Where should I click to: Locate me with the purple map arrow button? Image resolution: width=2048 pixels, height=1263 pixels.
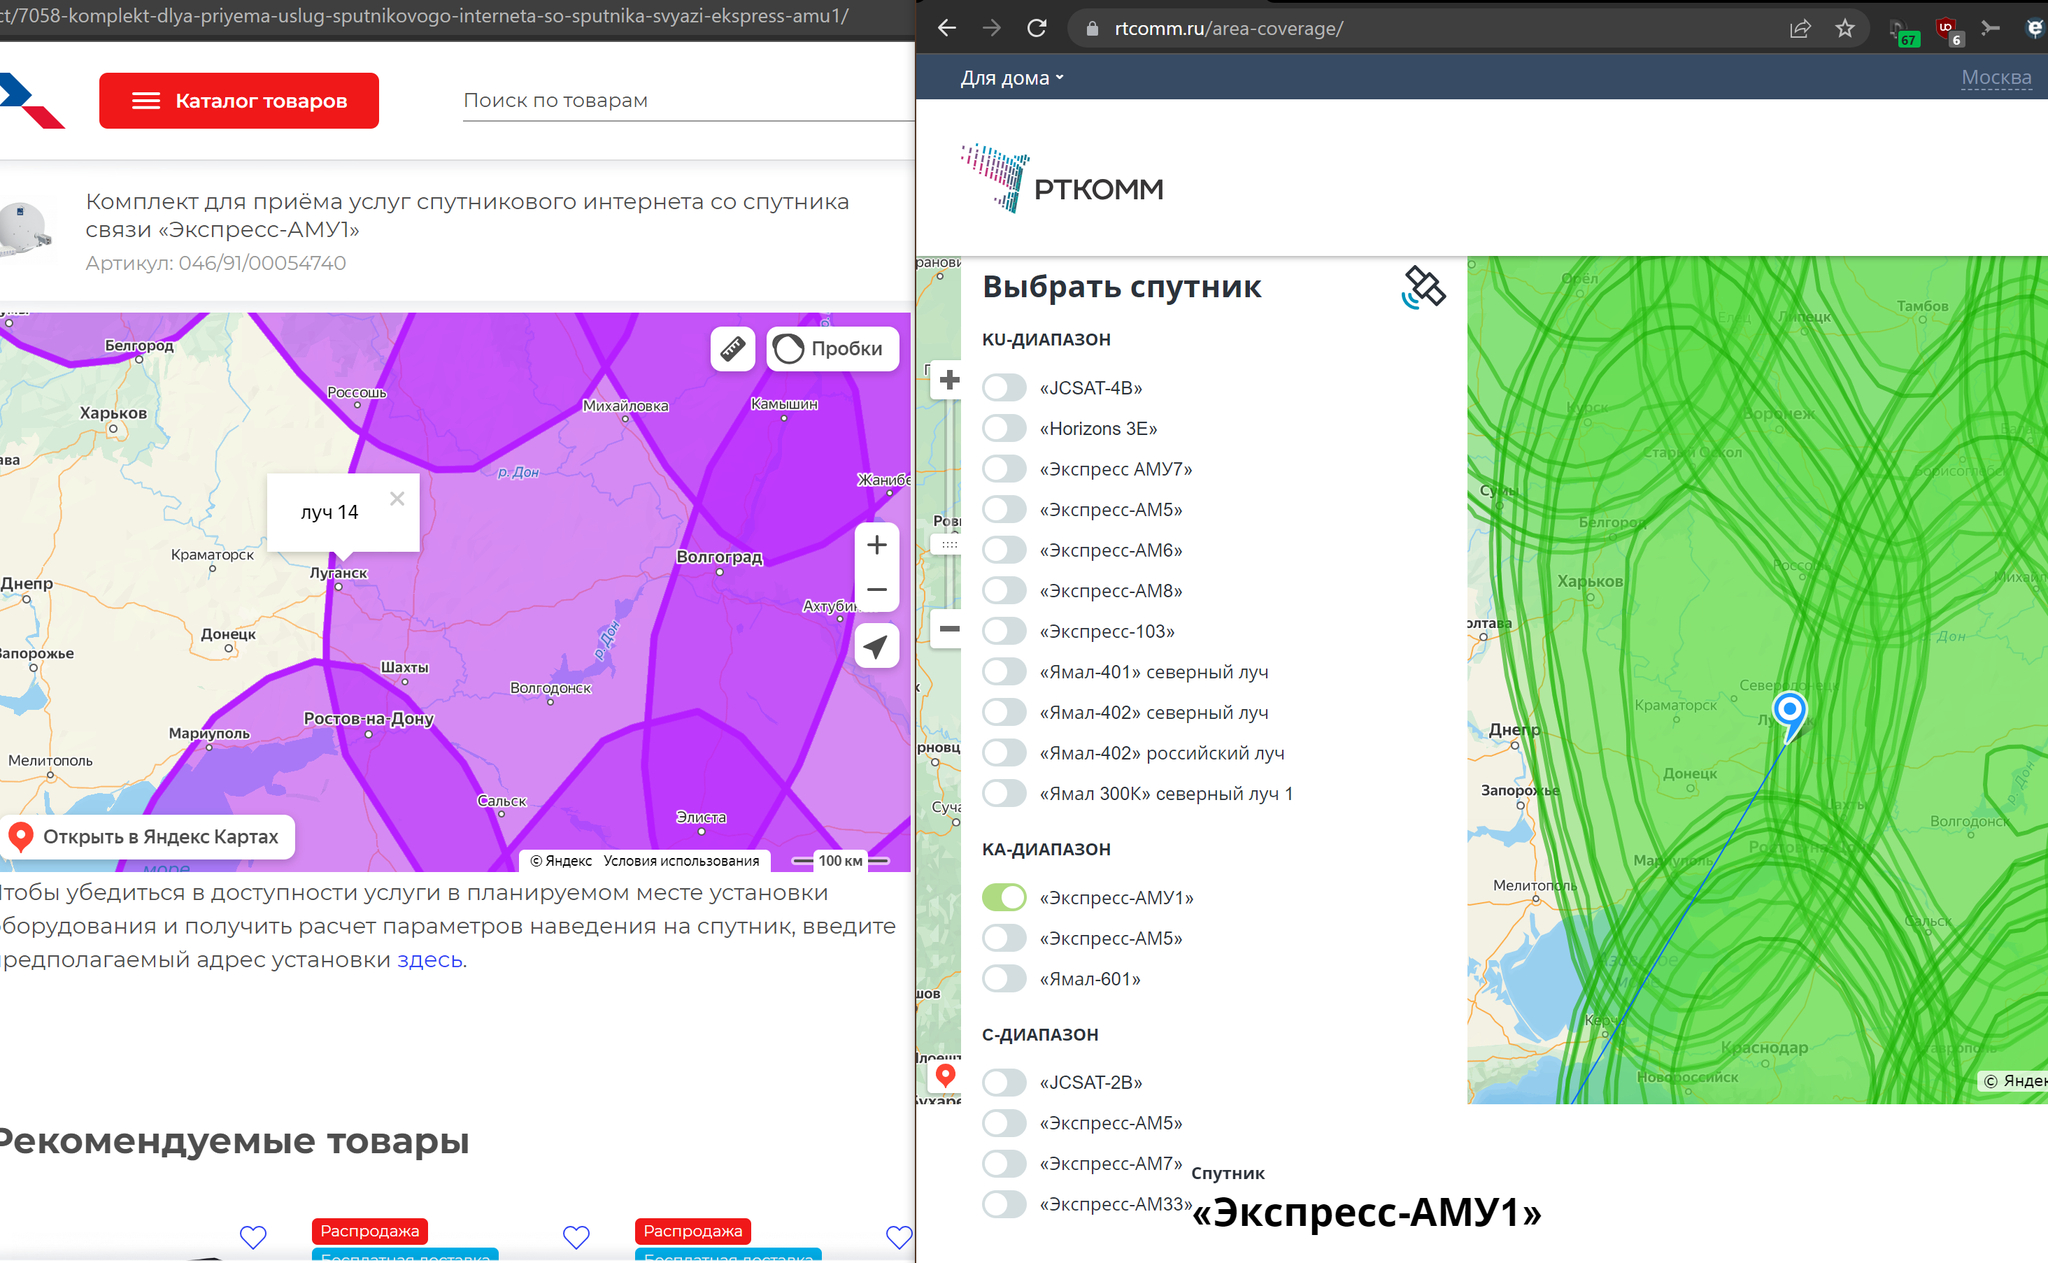coord(877,647)
